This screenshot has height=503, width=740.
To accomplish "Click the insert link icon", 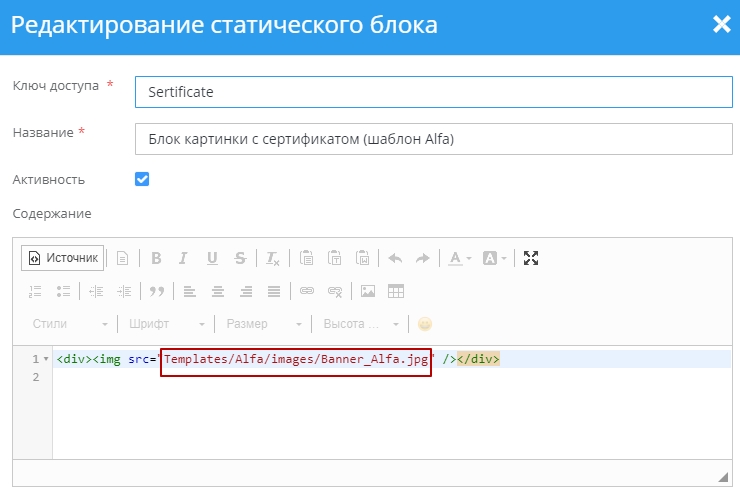I will (307, 292).
